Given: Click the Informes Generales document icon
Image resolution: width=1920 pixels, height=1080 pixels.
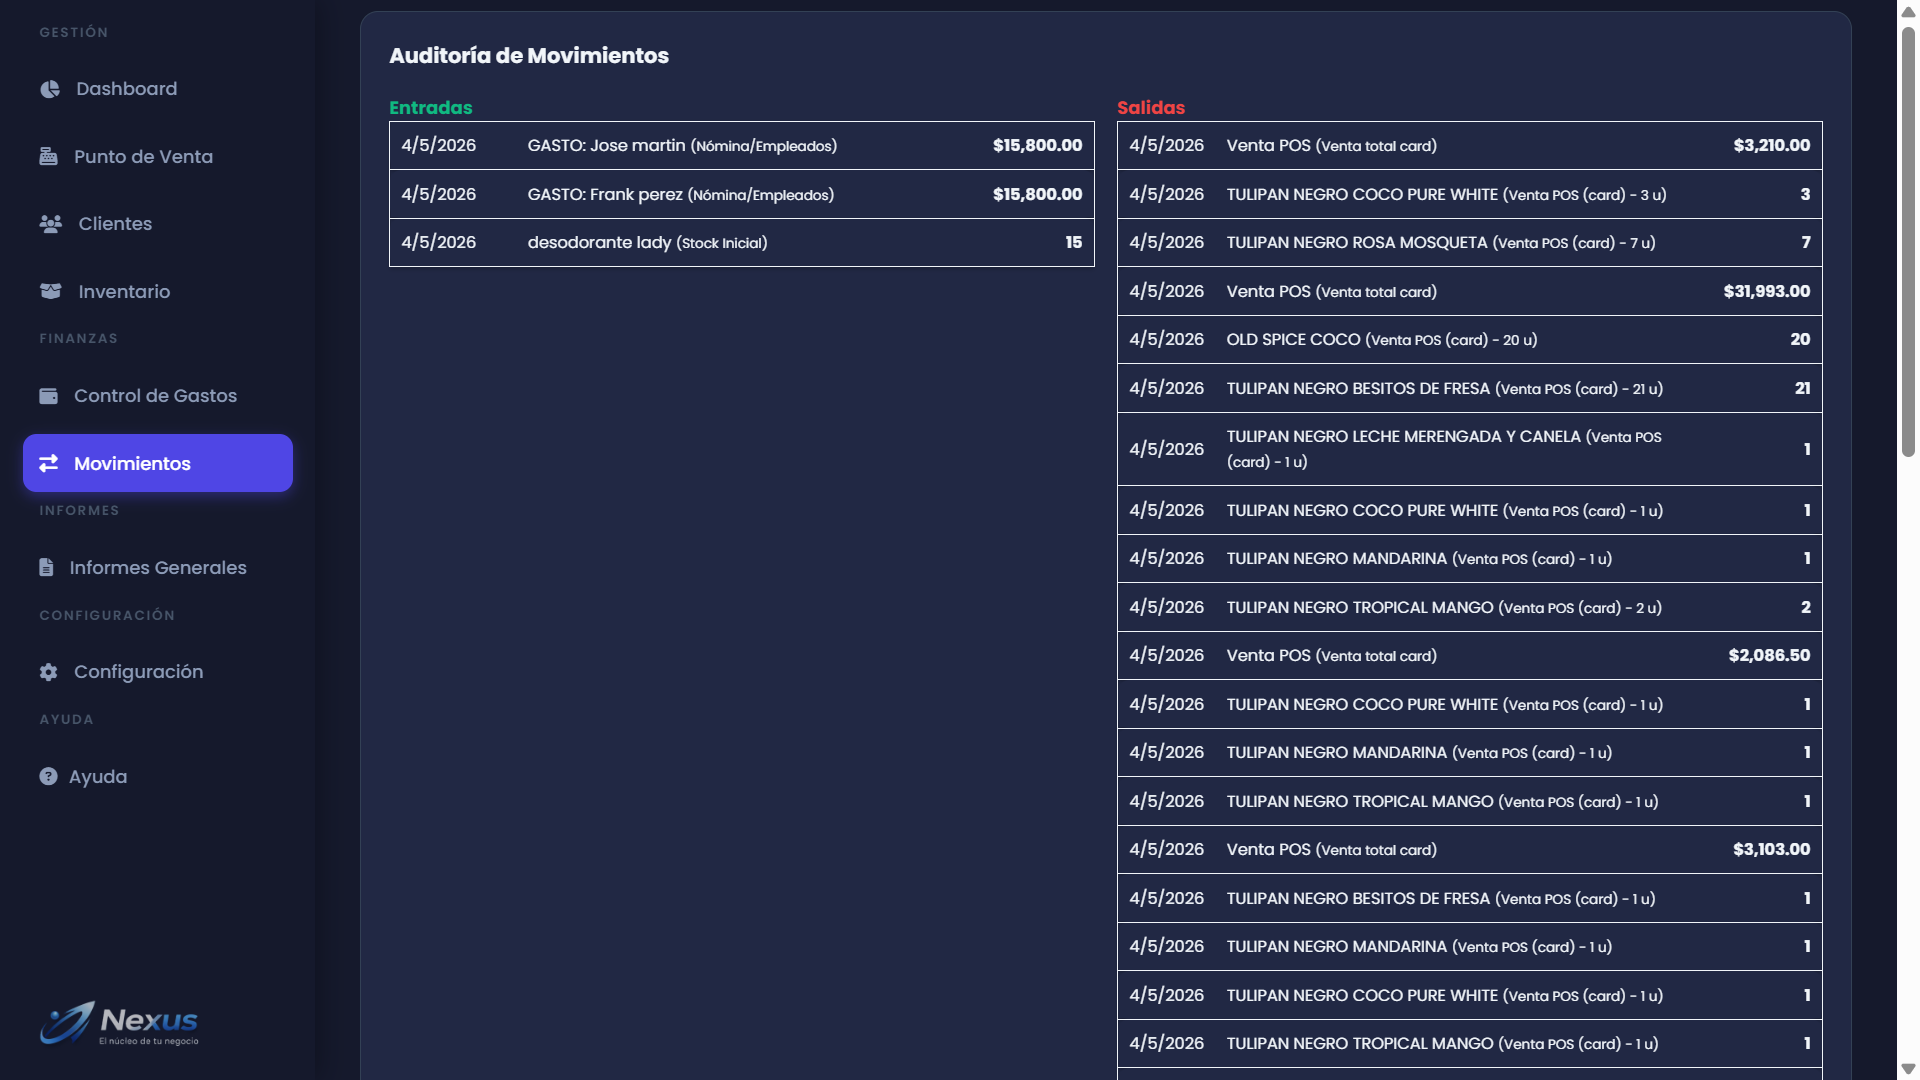Looking at the screenshot, I should click(46, 568).
